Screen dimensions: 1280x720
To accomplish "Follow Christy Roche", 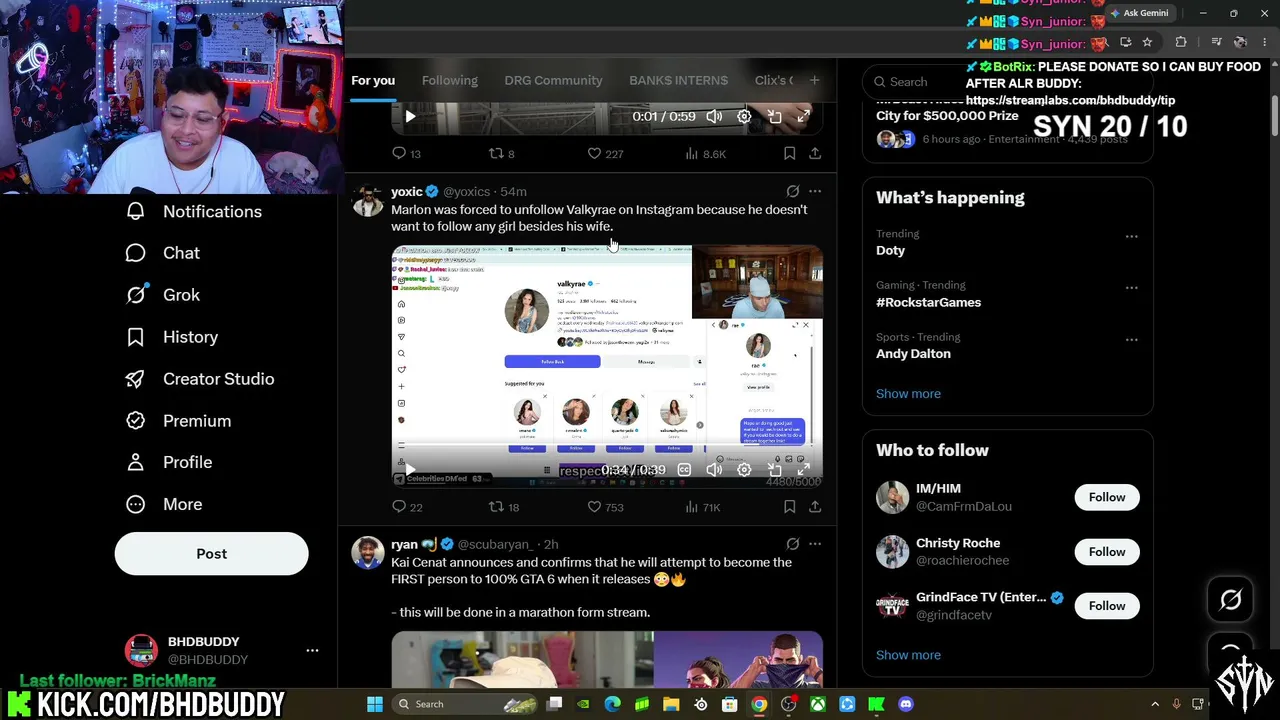I will (x=1107, y=552).
